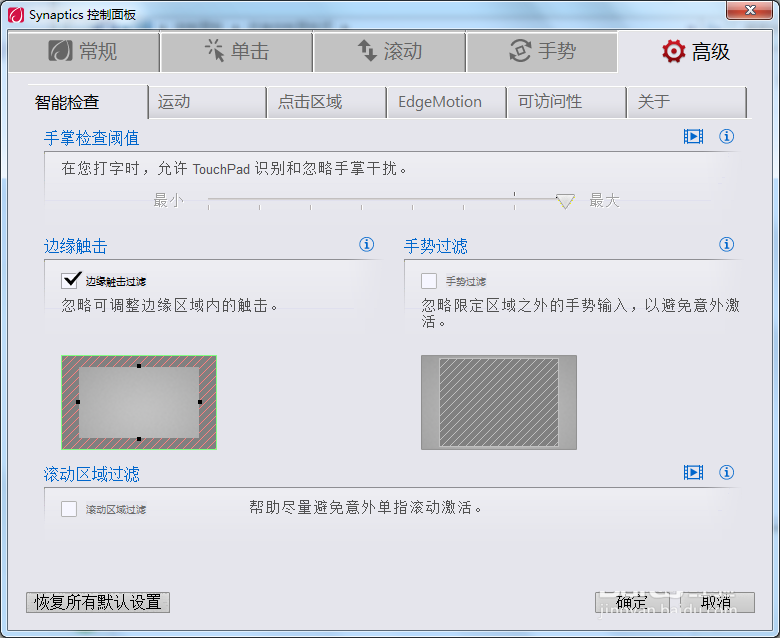The image size is (780, 638).
Task: Switch to the 运动 sub-tab
Action: (x=207, y=102)
